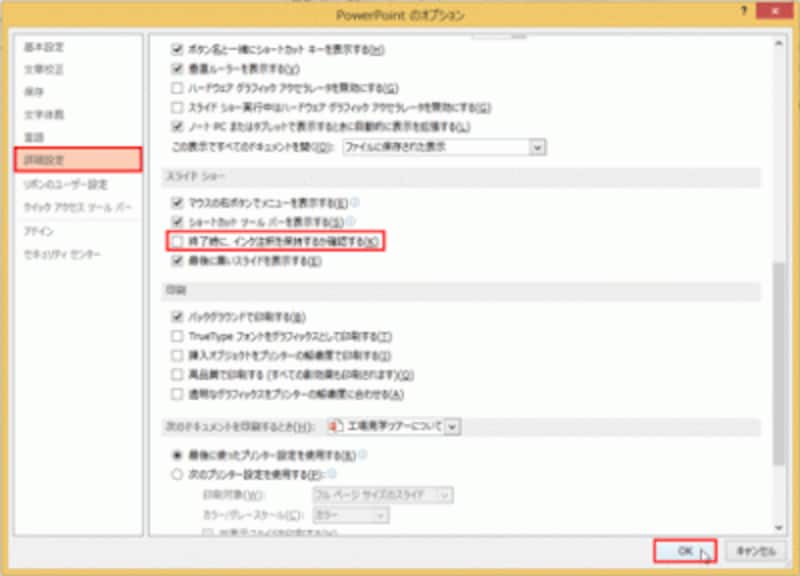Toggle ボタン名と一緒にショートカット キーを表示する checkbox
The height and width of the screenshot is (576, 800).
coord(177,49)
